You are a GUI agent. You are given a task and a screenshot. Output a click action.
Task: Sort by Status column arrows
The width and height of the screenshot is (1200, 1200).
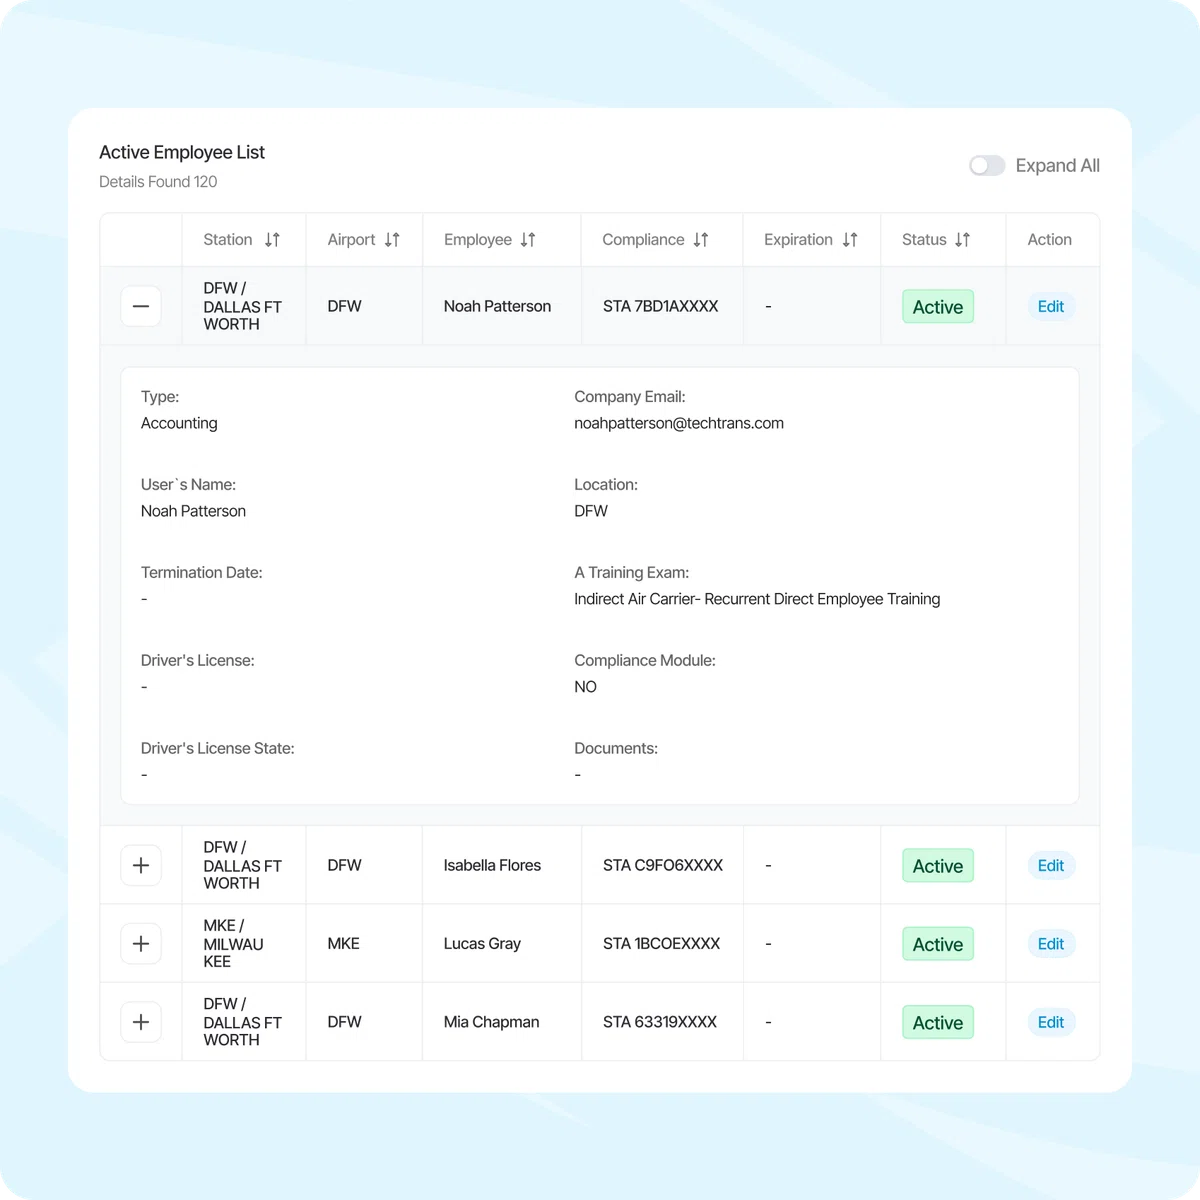(x=963, y=240)
